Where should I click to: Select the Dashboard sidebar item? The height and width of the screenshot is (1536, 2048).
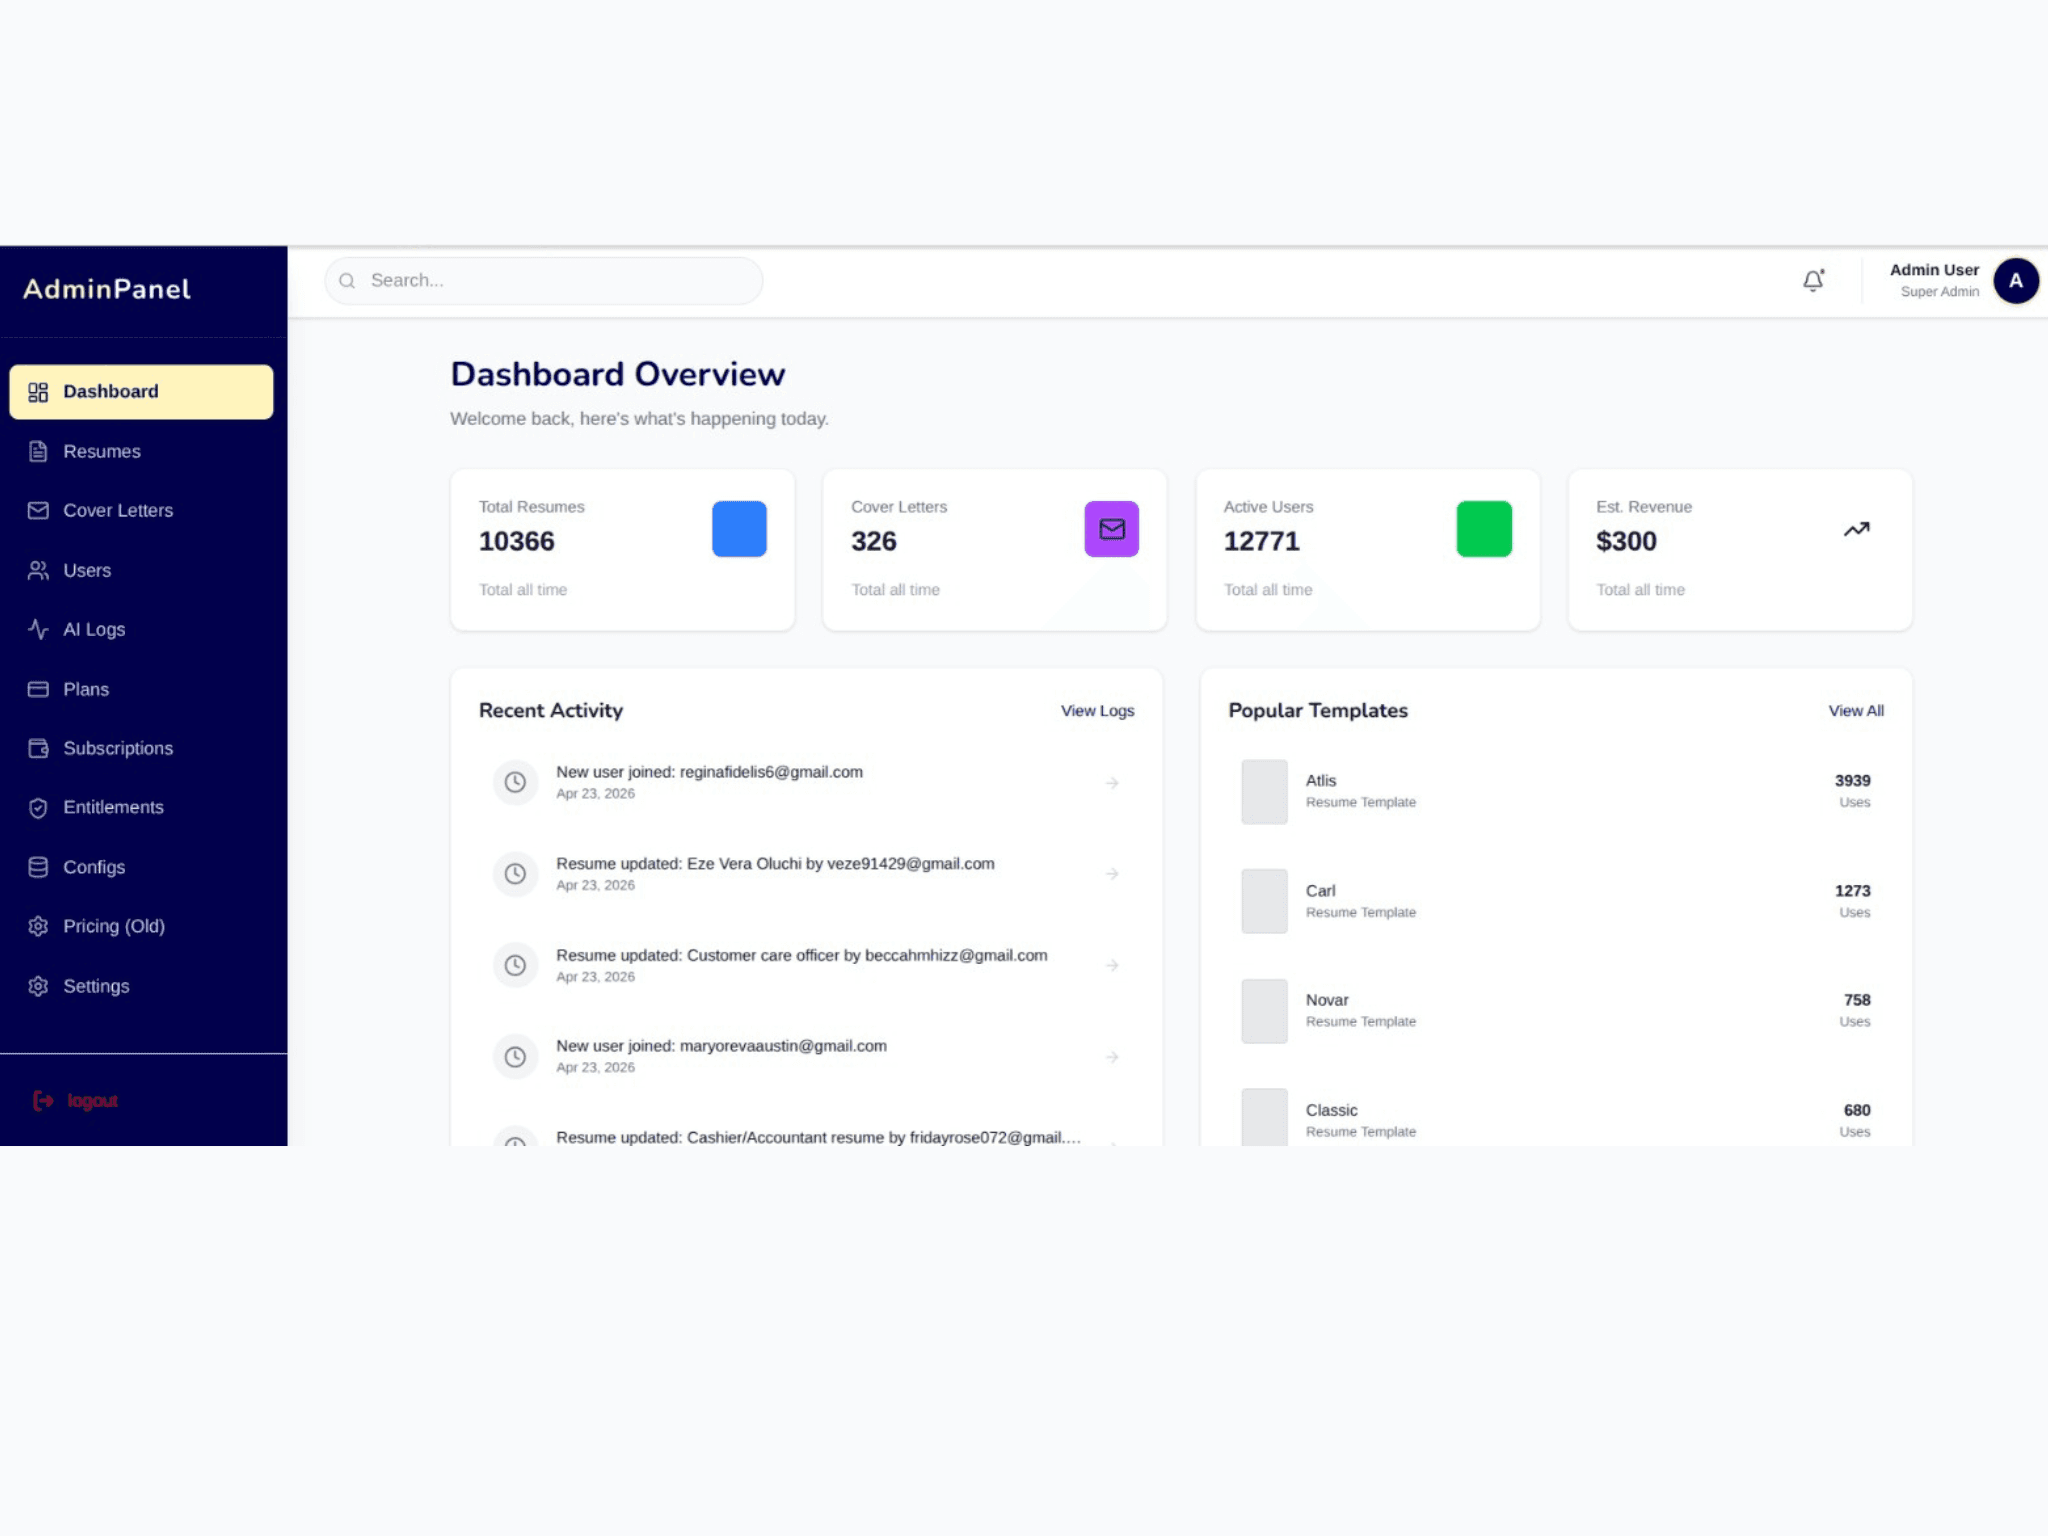click(110, 391)
